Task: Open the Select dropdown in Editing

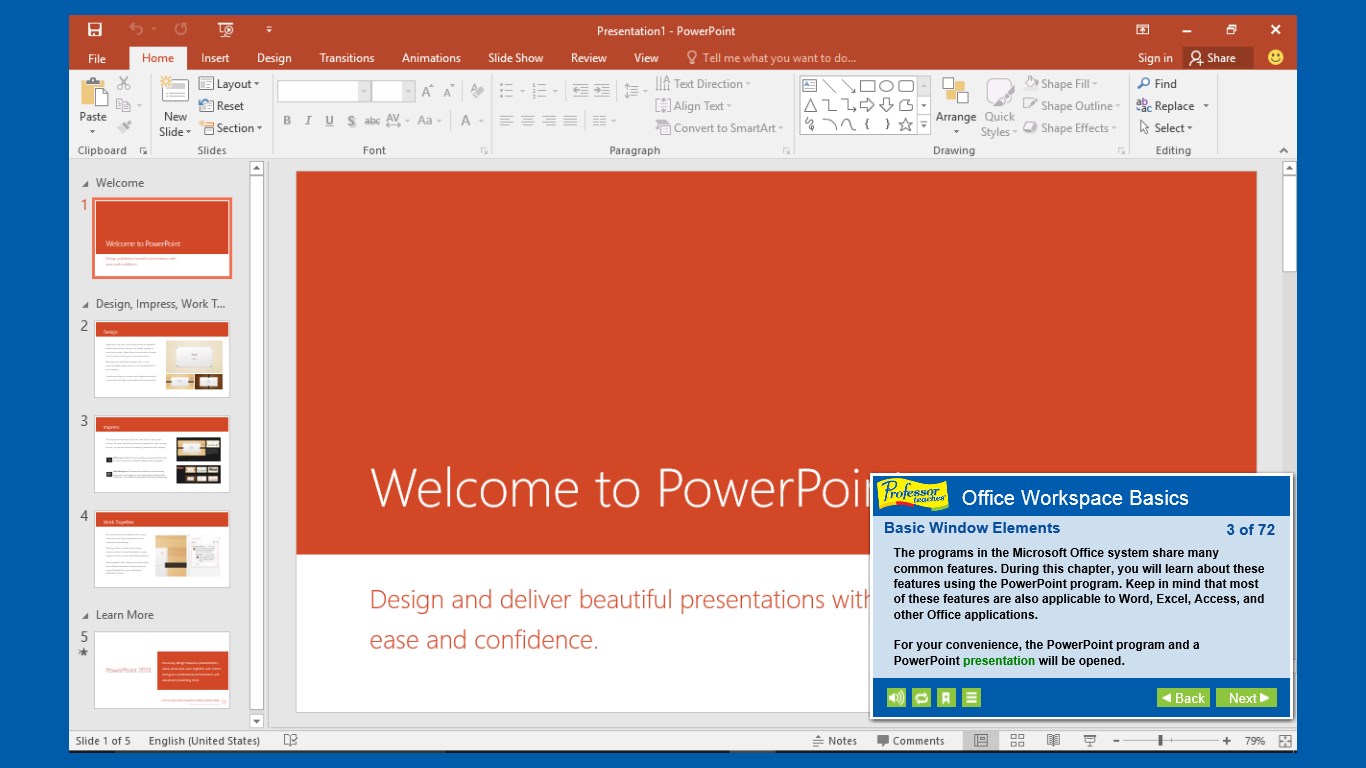Action: [1165, 128]
